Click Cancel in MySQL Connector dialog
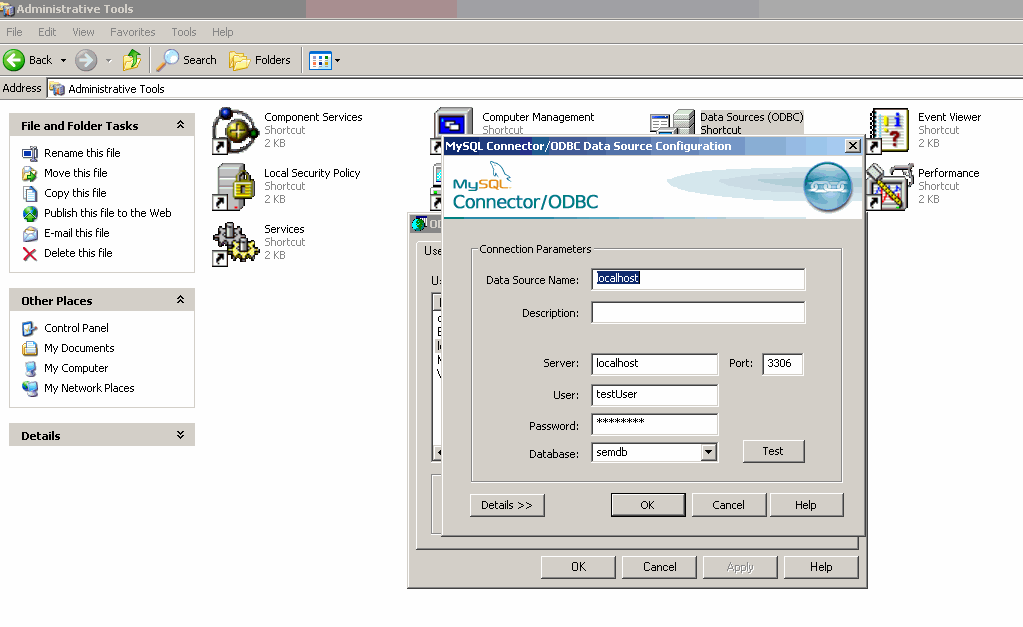Screen dimensions: 1023x627 729,505
